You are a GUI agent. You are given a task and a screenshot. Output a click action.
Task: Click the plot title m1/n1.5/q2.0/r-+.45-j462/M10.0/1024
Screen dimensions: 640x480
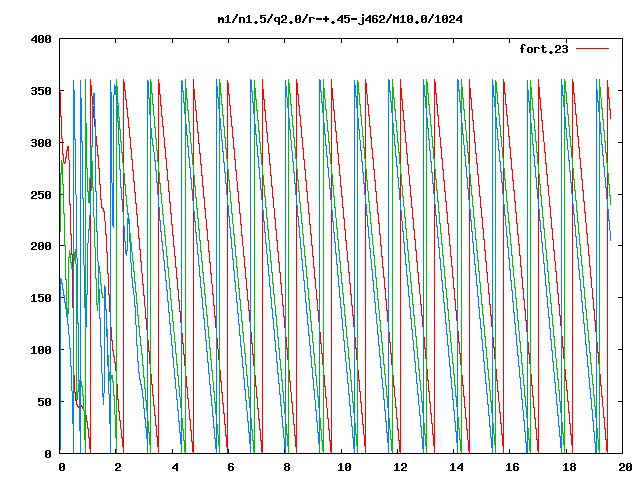340,20
